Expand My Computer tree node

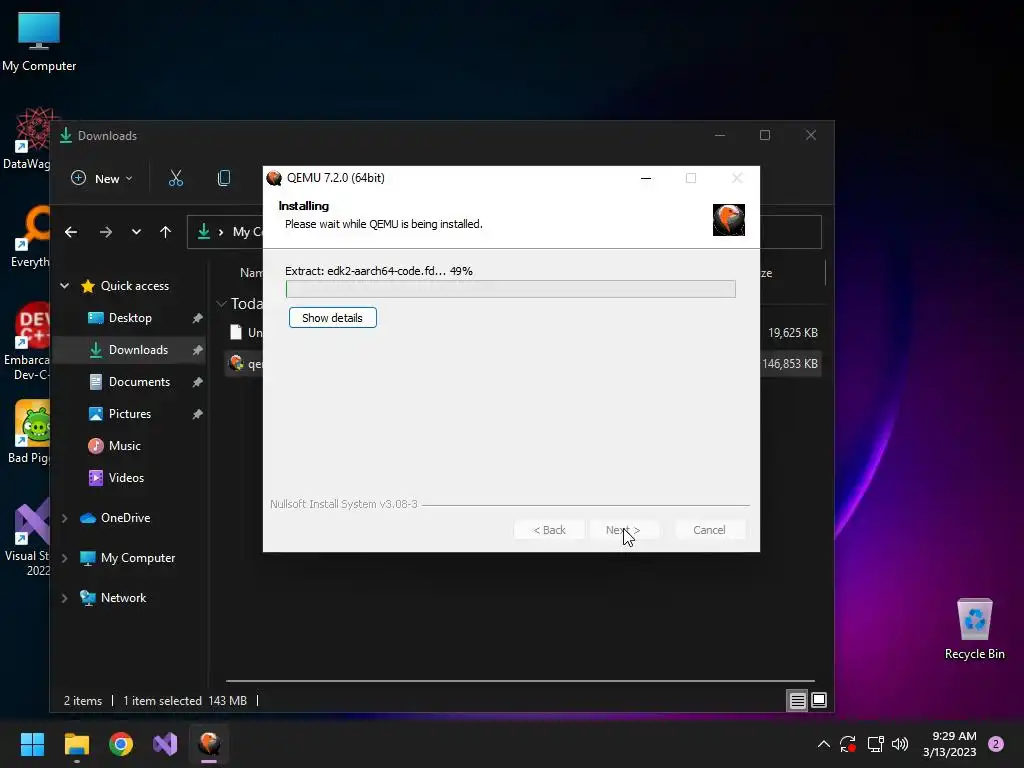(65, 558)
